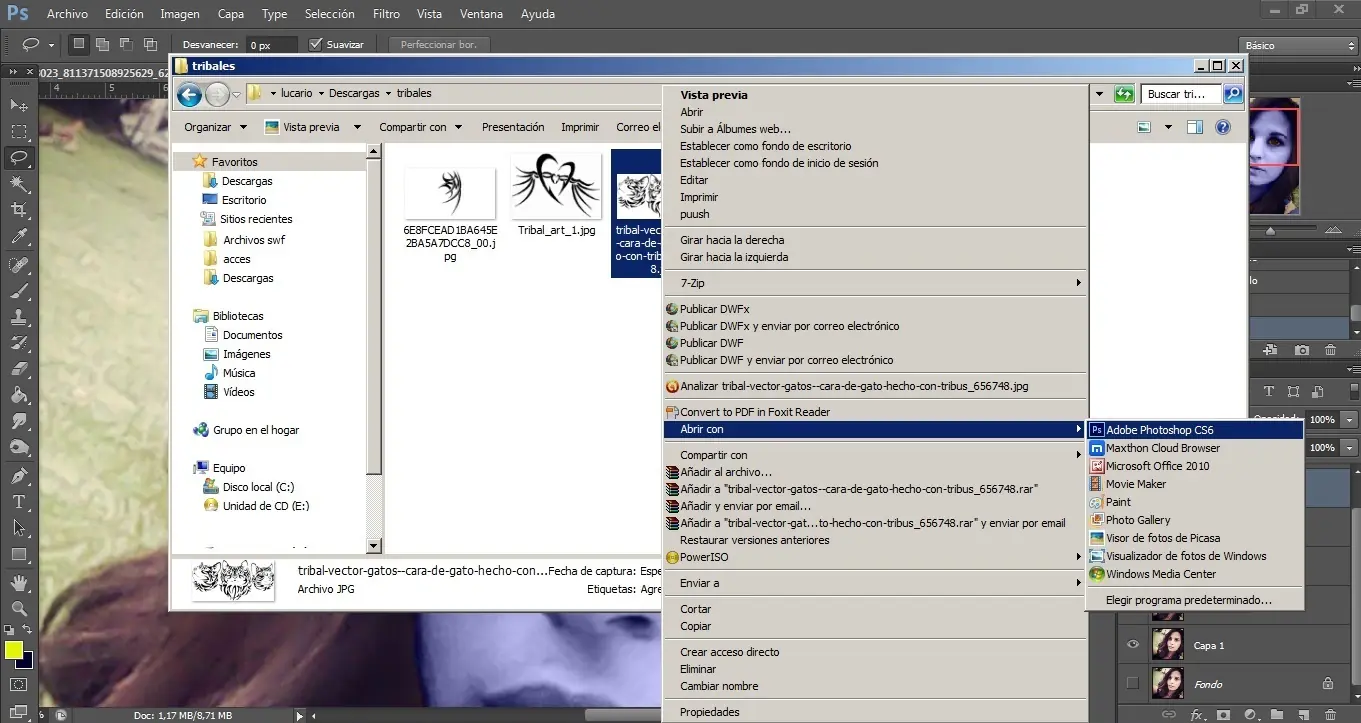1361x723 pixels.
Task: Select the Clone Stamp tool
Action: (19, 317)
